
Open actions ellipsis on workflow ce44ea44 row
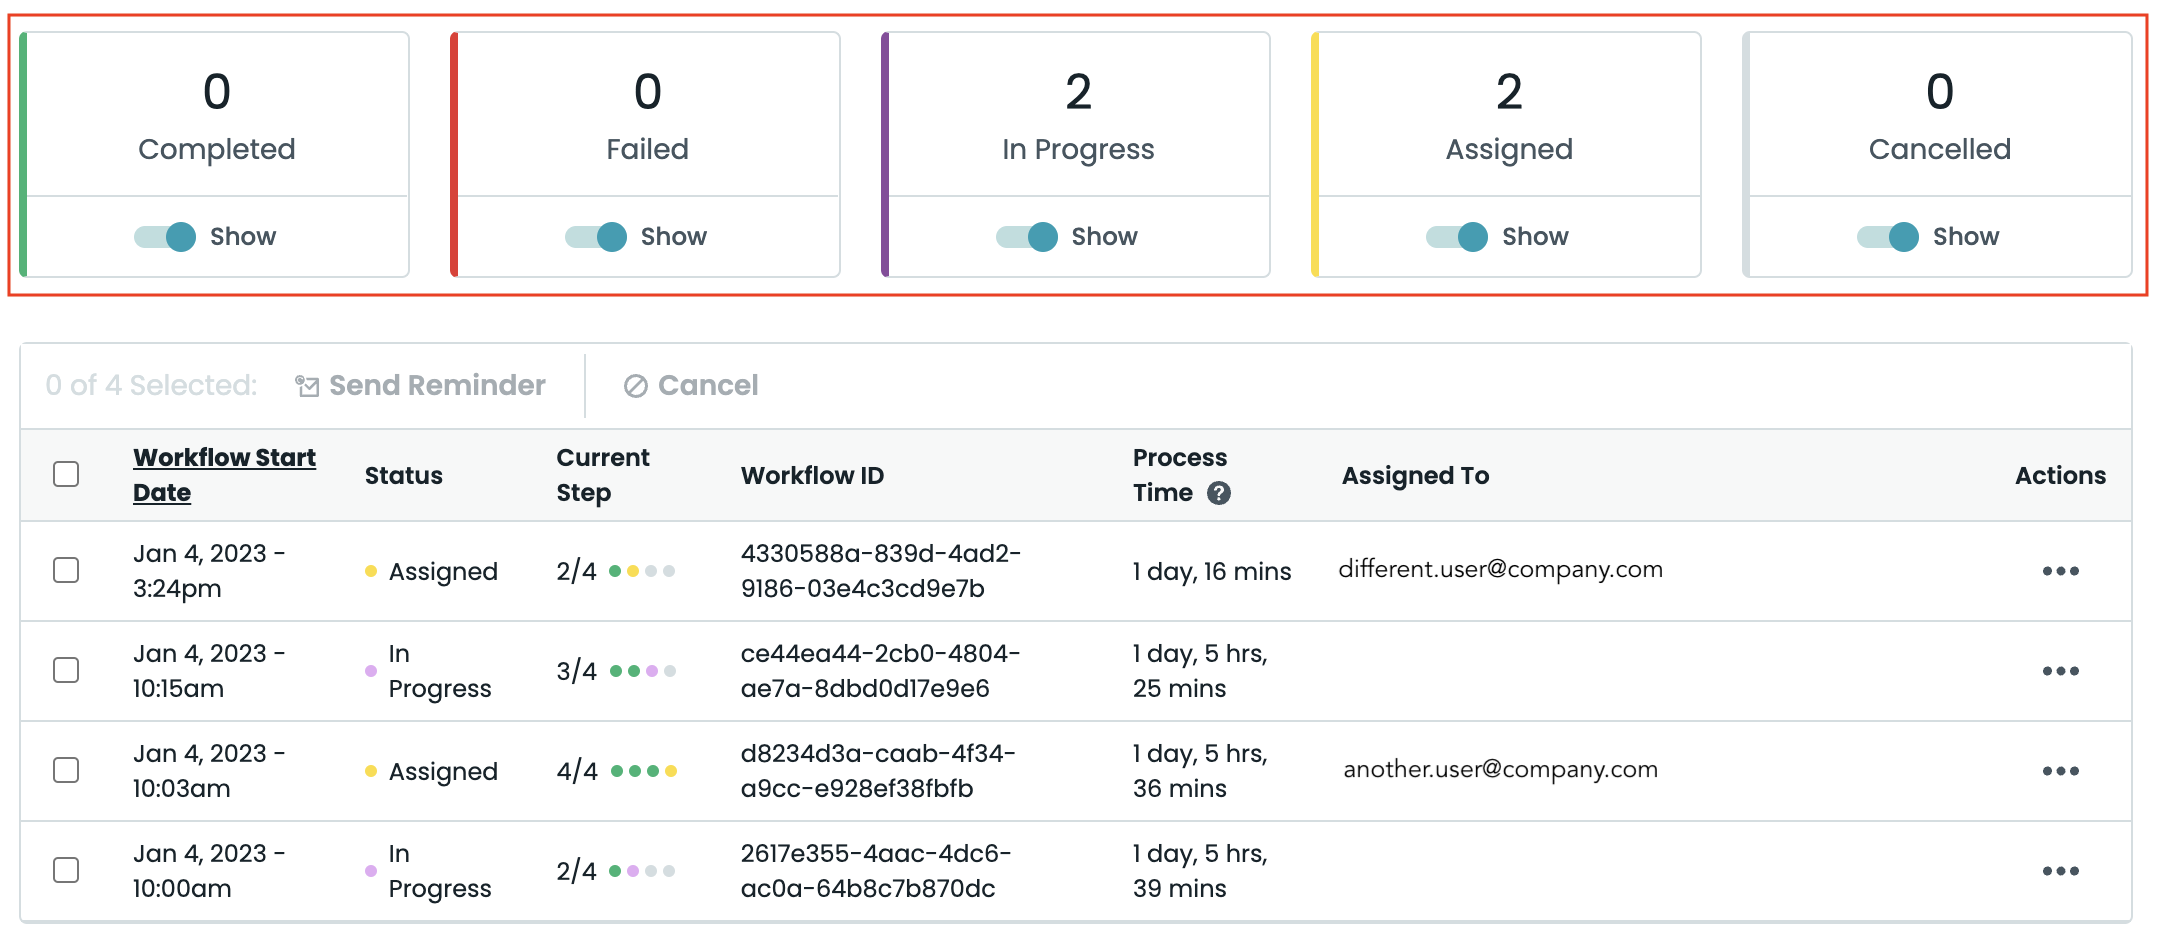2061,671
